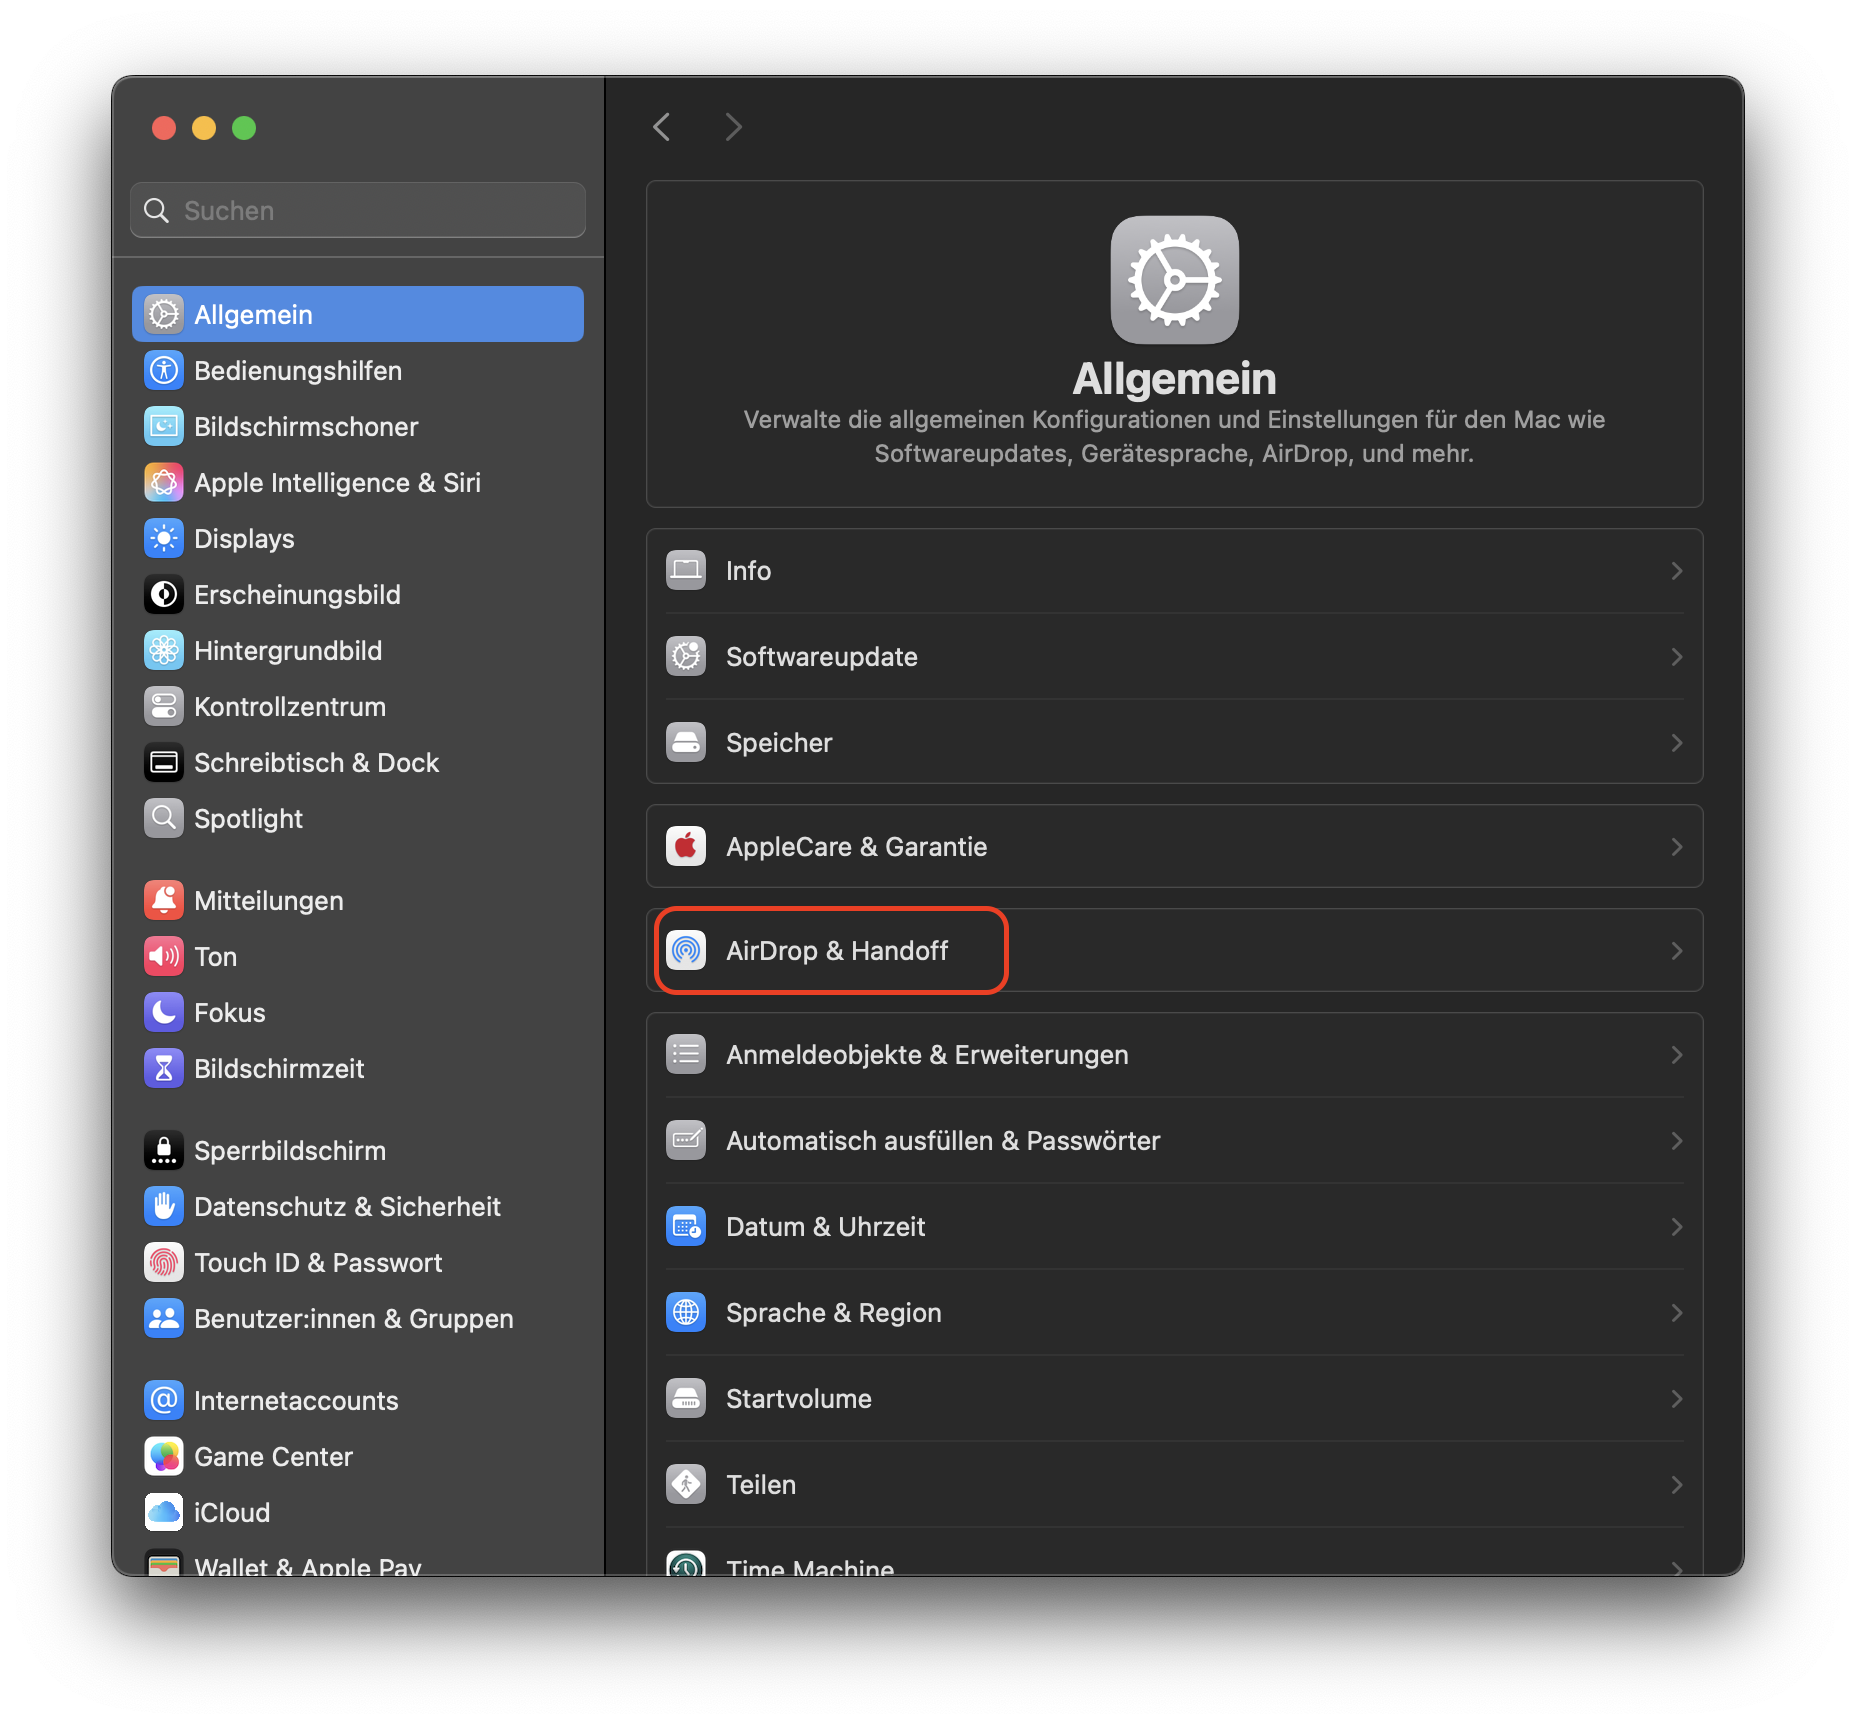Open Softwareupdate settings
Viewport: 1856px width, 1724px height.
point(821,657)
